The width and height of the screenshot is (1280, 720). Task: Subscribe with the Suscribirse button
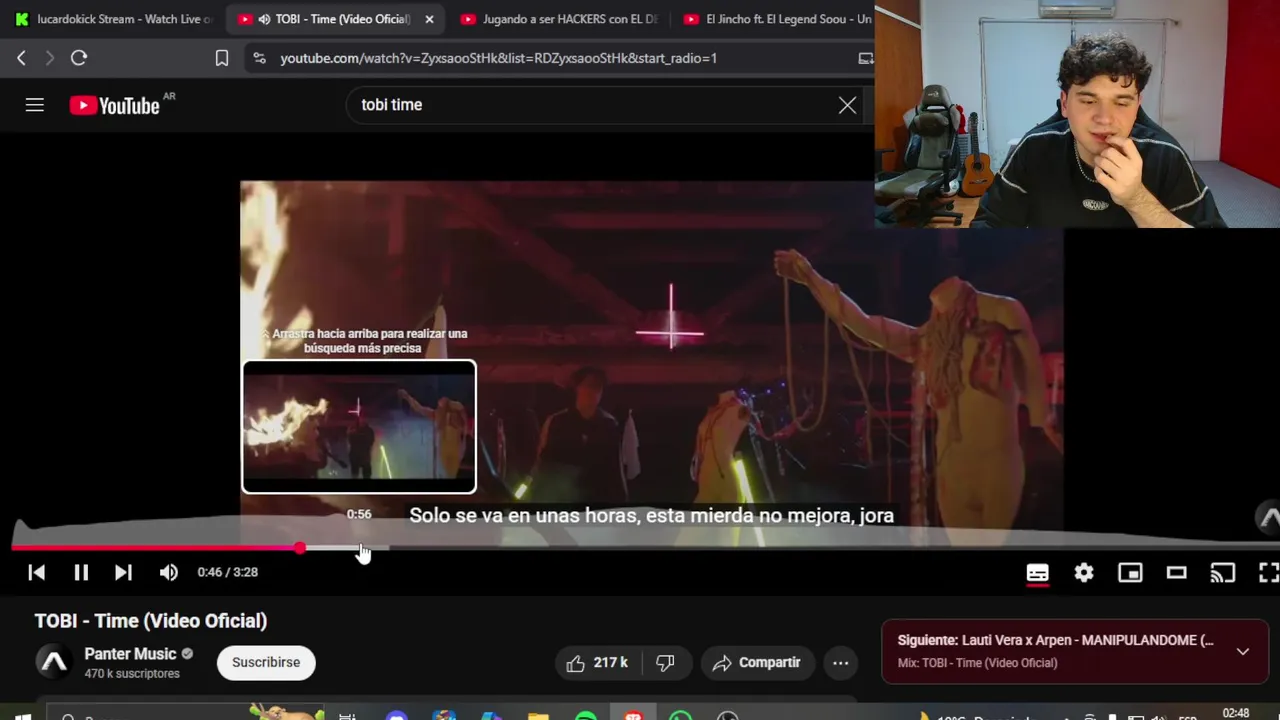[x=266, y=662]
